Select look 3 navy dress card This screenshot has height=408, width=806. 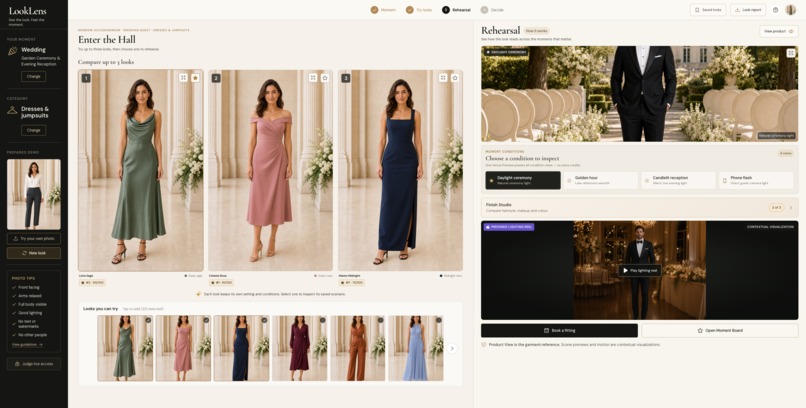point(400,171)
